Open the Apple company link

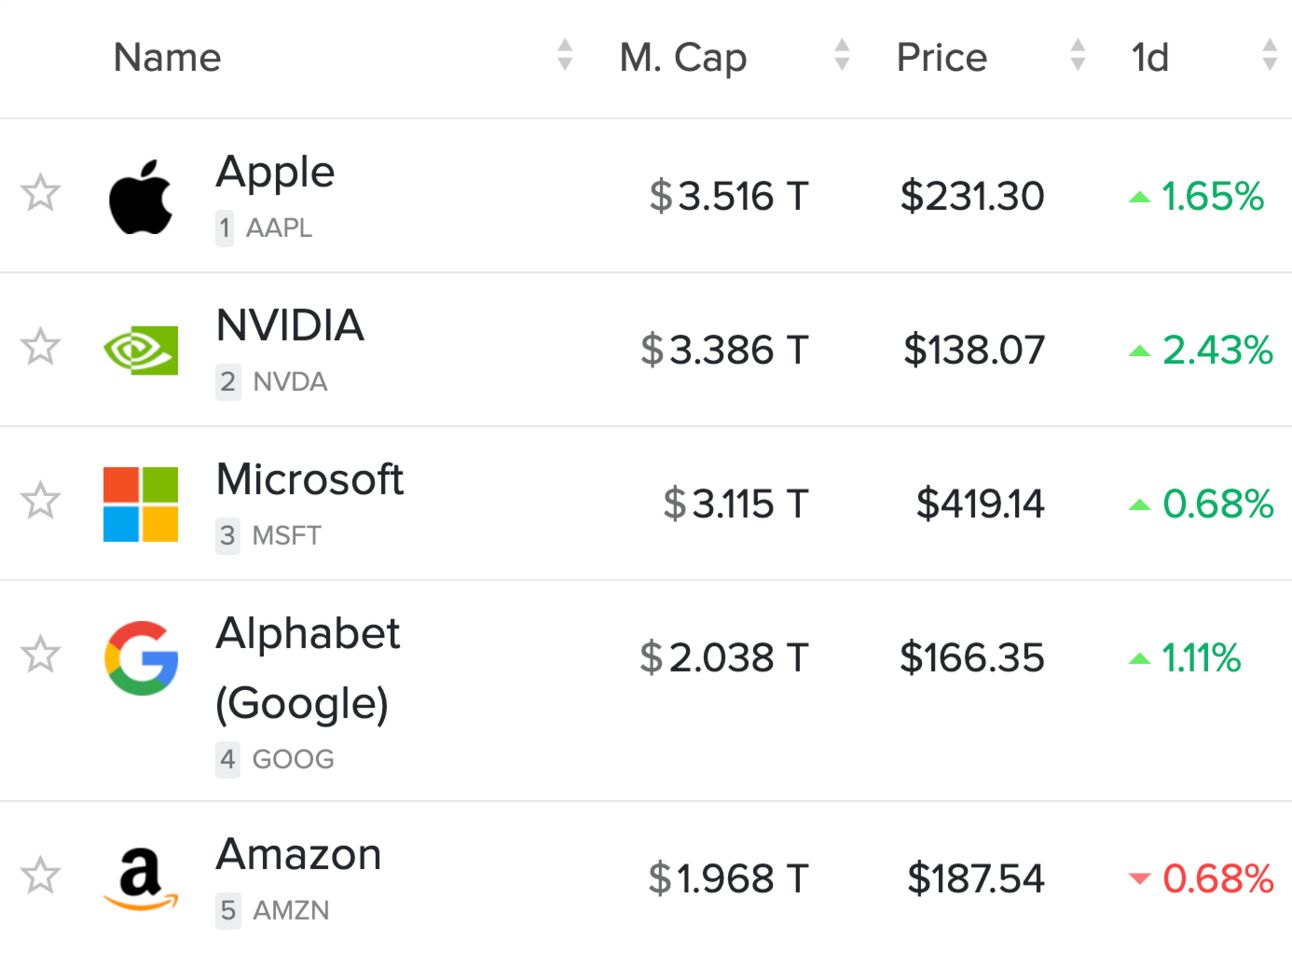[x=275, y=172]
